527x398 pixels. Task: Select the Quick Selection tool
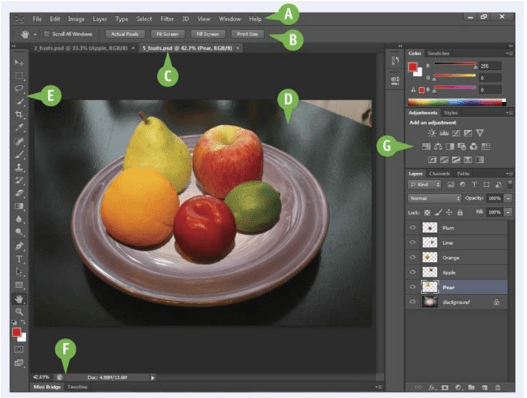(19, 102)
